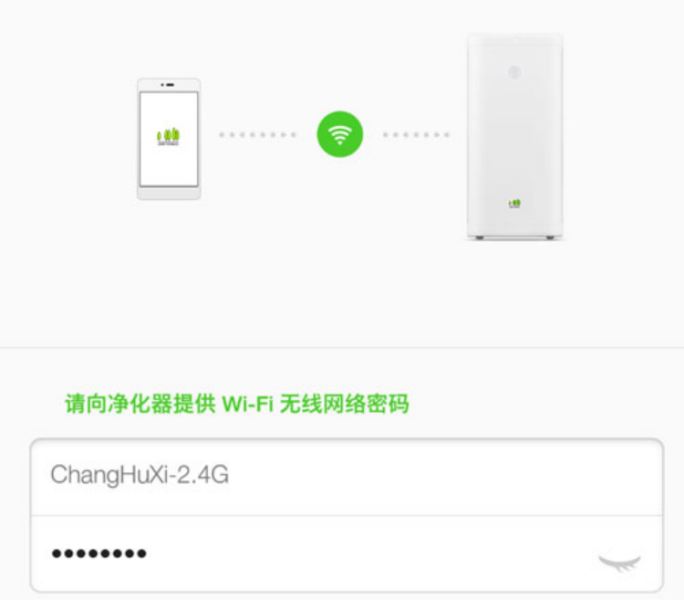Click the green Wi-Fi password prompt heading

(x=237, y=403)
